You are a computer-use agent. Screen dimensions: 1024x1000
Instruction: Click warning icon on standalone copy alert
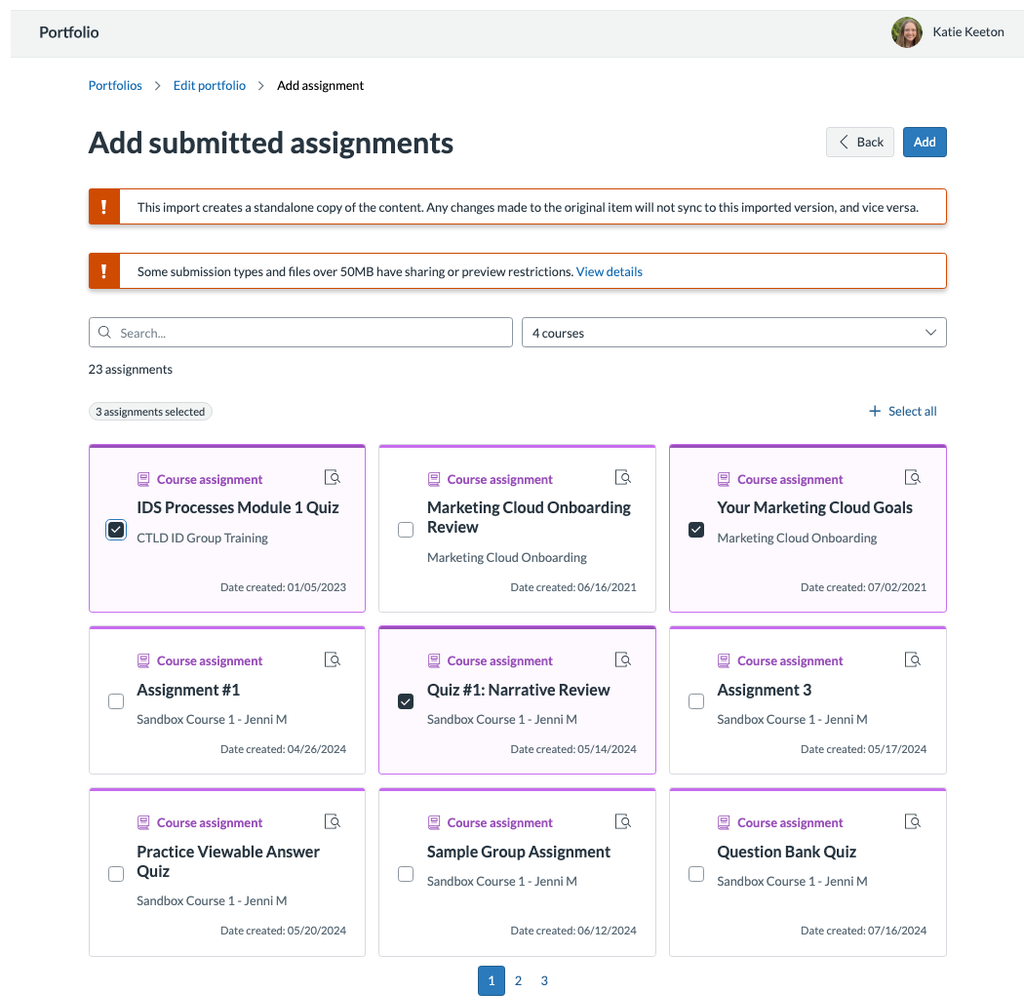click(x=104, y=206)
